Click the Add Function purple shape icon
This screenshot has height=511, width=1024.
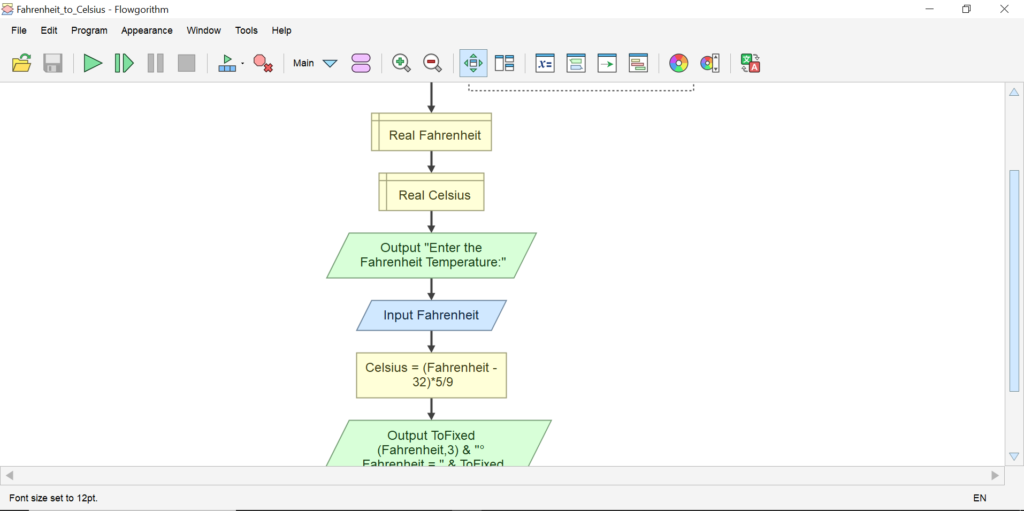[361, 64]
